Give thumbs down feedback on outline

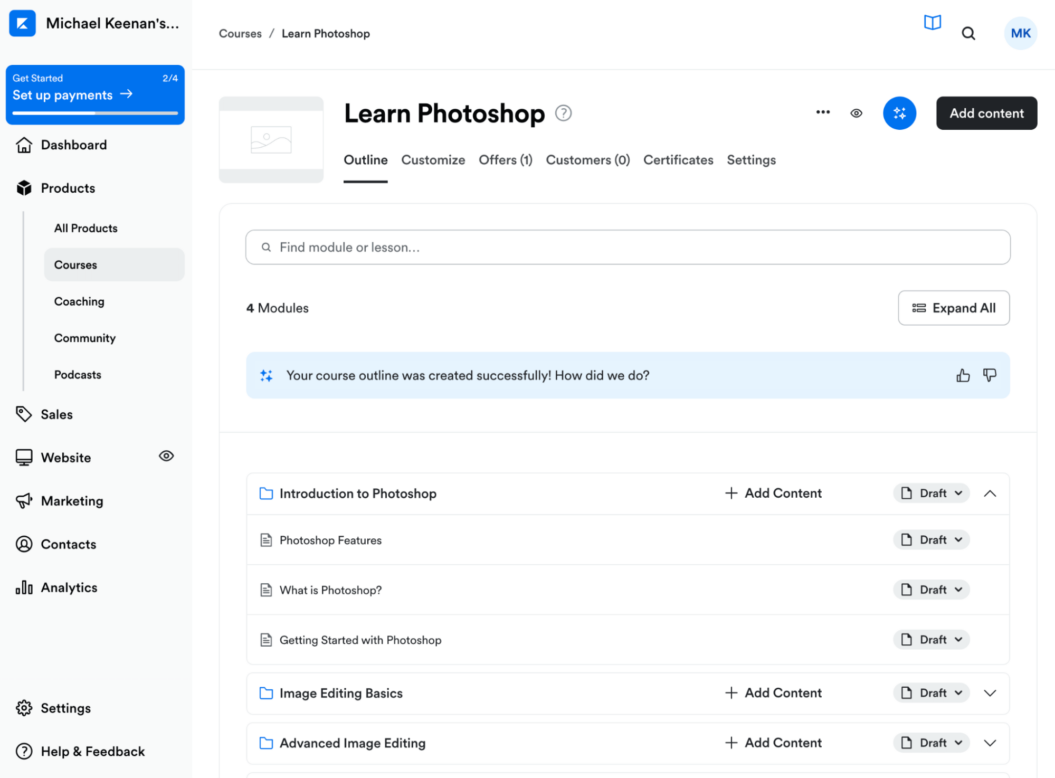(x=989, y=375)
